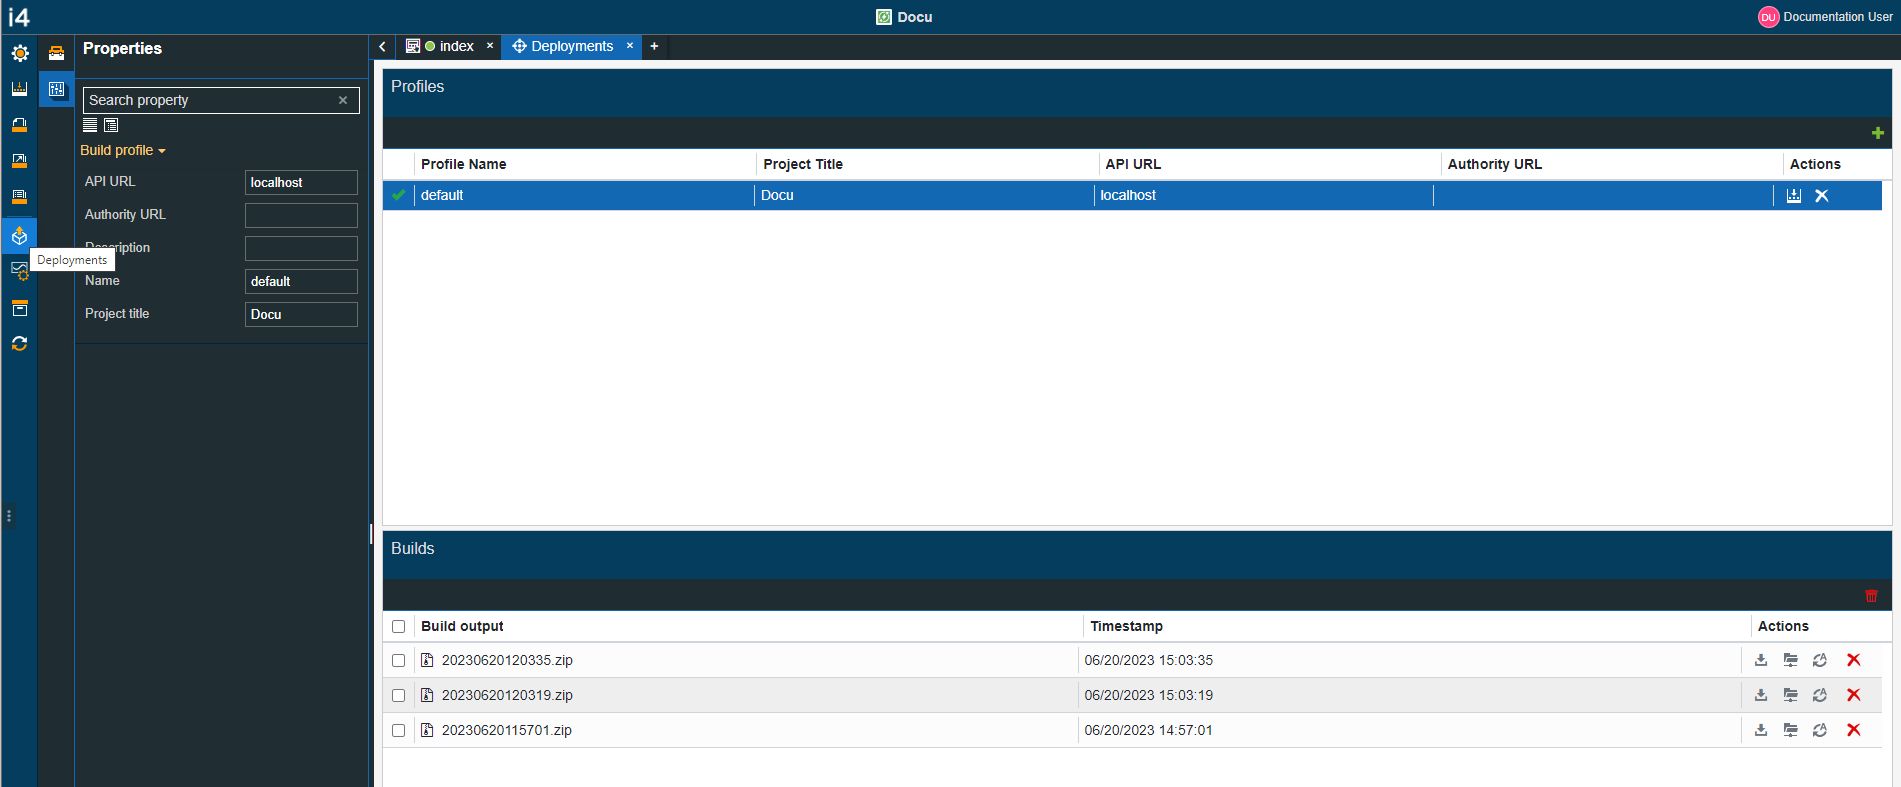Viewport: 1901px width, 787px height.
Task: Delete the default profile
Action: 1822,196
